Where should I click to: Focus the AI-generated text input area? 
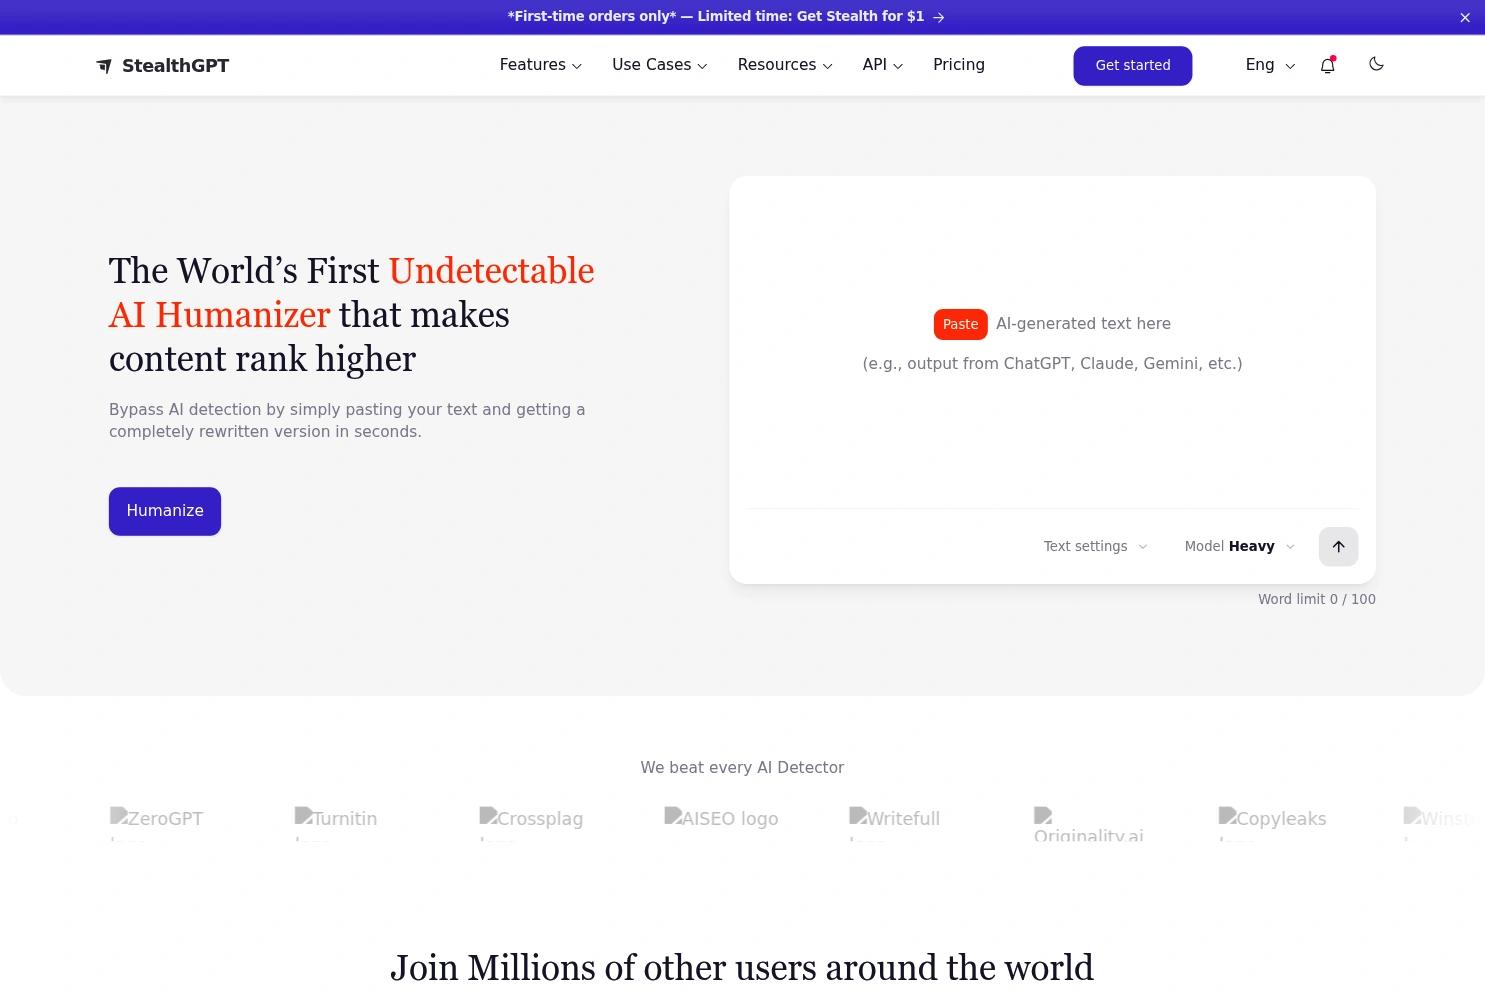tap(1052, 342)
